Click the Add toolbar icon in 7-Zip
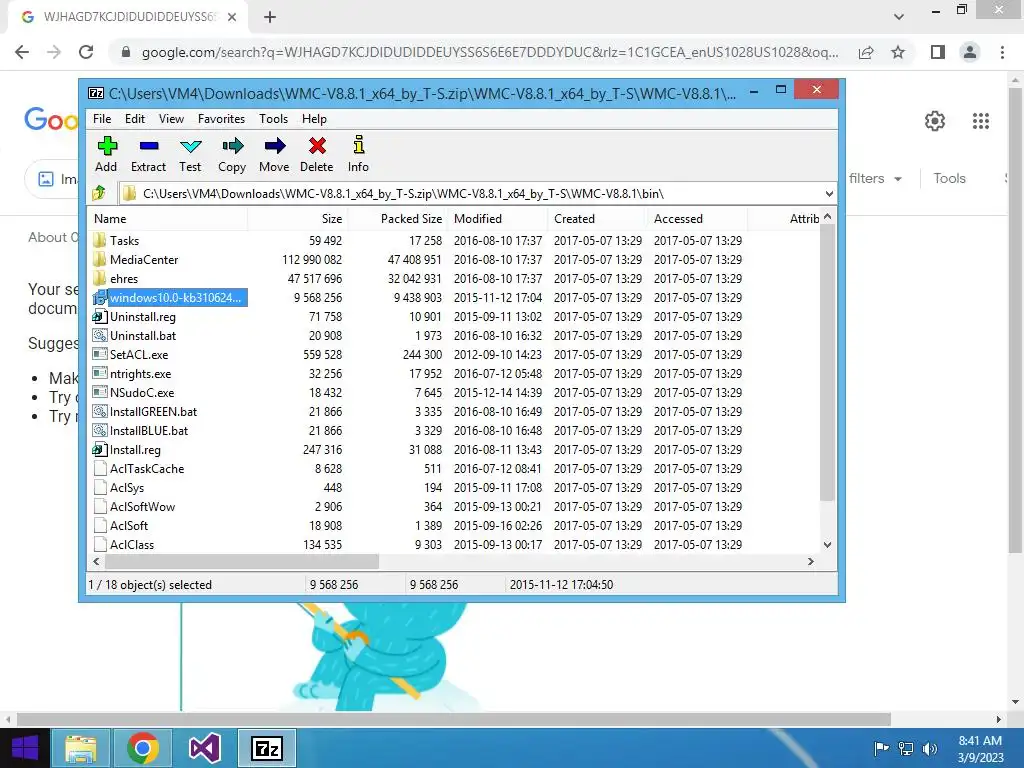The image size is (1024, 768). click(107, 146)
